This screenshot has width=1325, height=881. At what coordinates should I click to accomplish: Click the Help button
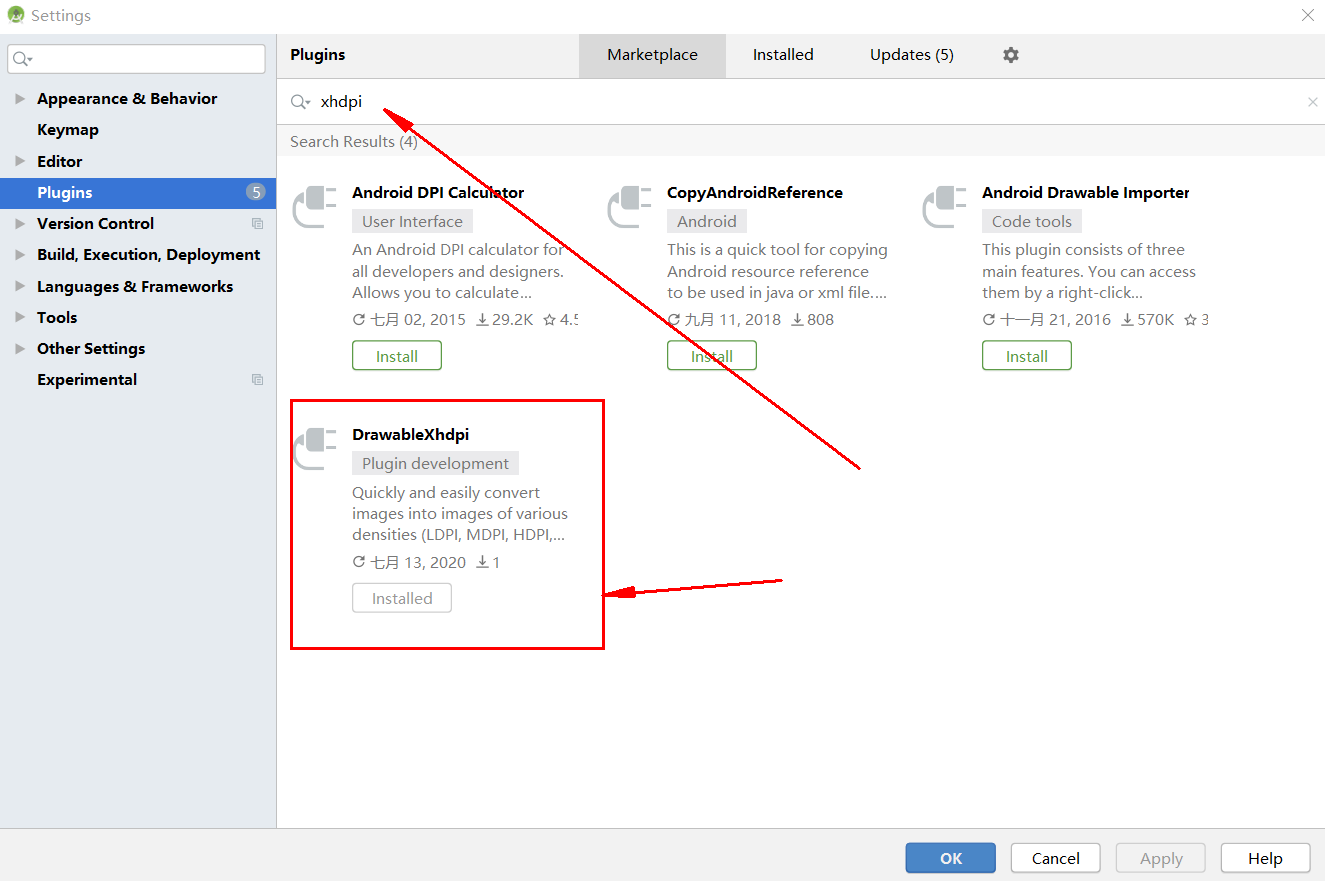1265,858
